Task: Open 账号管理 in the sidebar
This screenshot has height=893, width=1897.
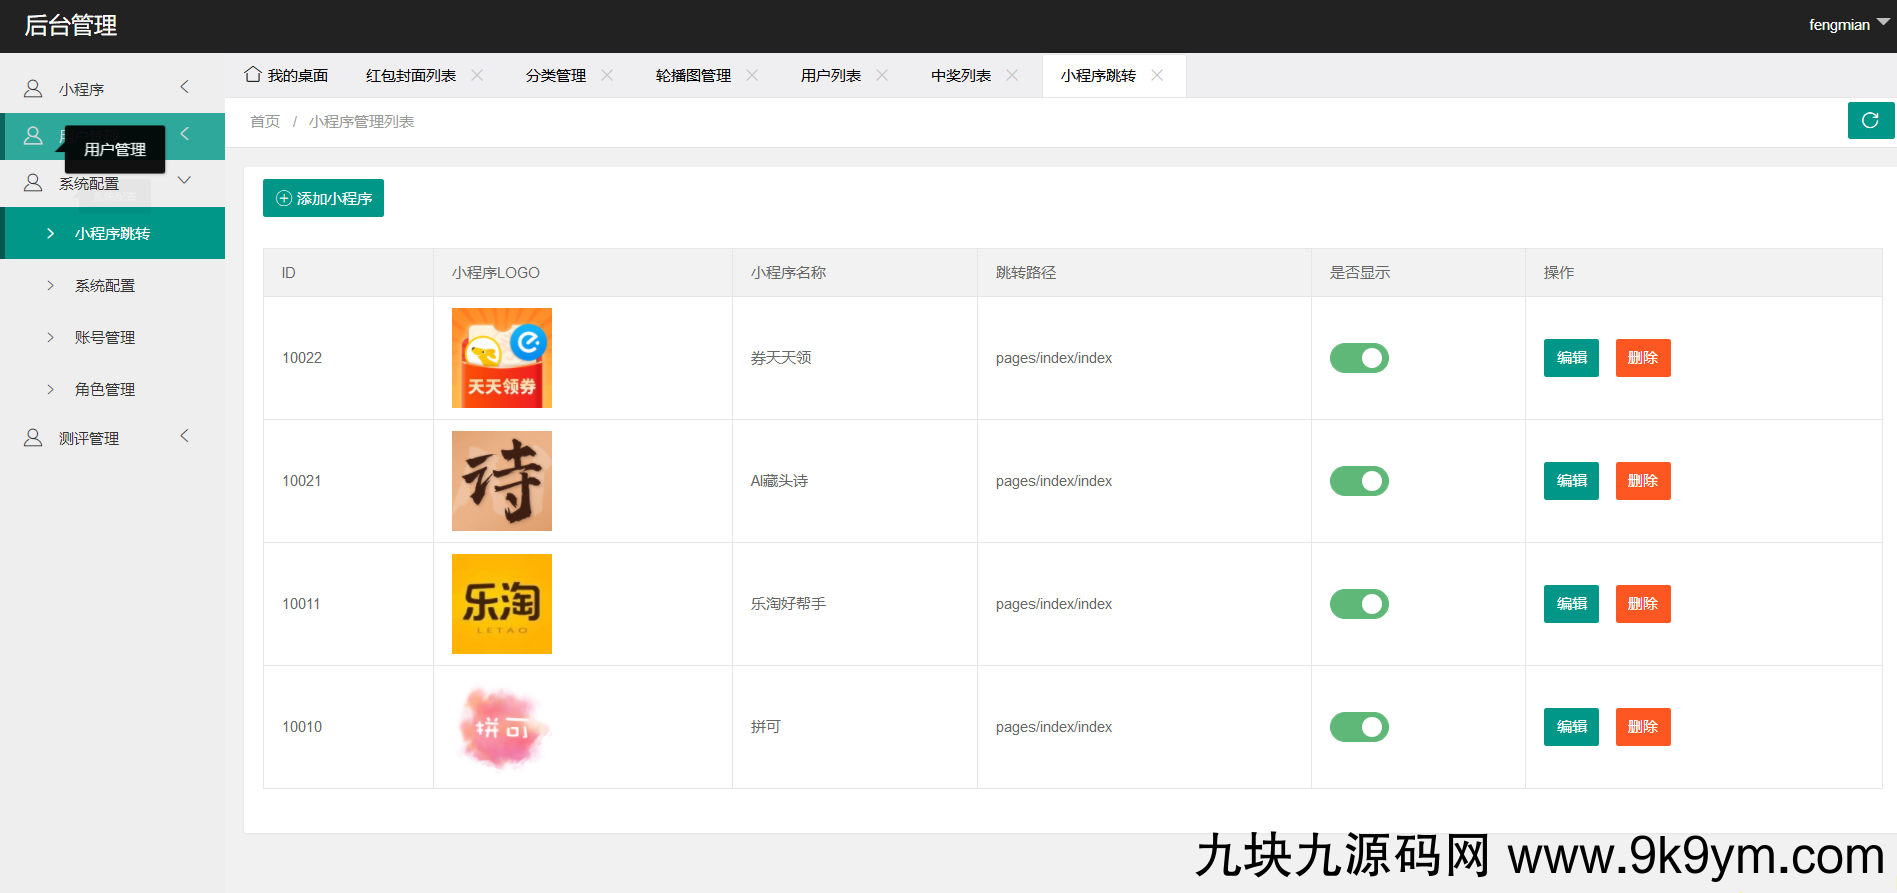Action: (105, 338)
